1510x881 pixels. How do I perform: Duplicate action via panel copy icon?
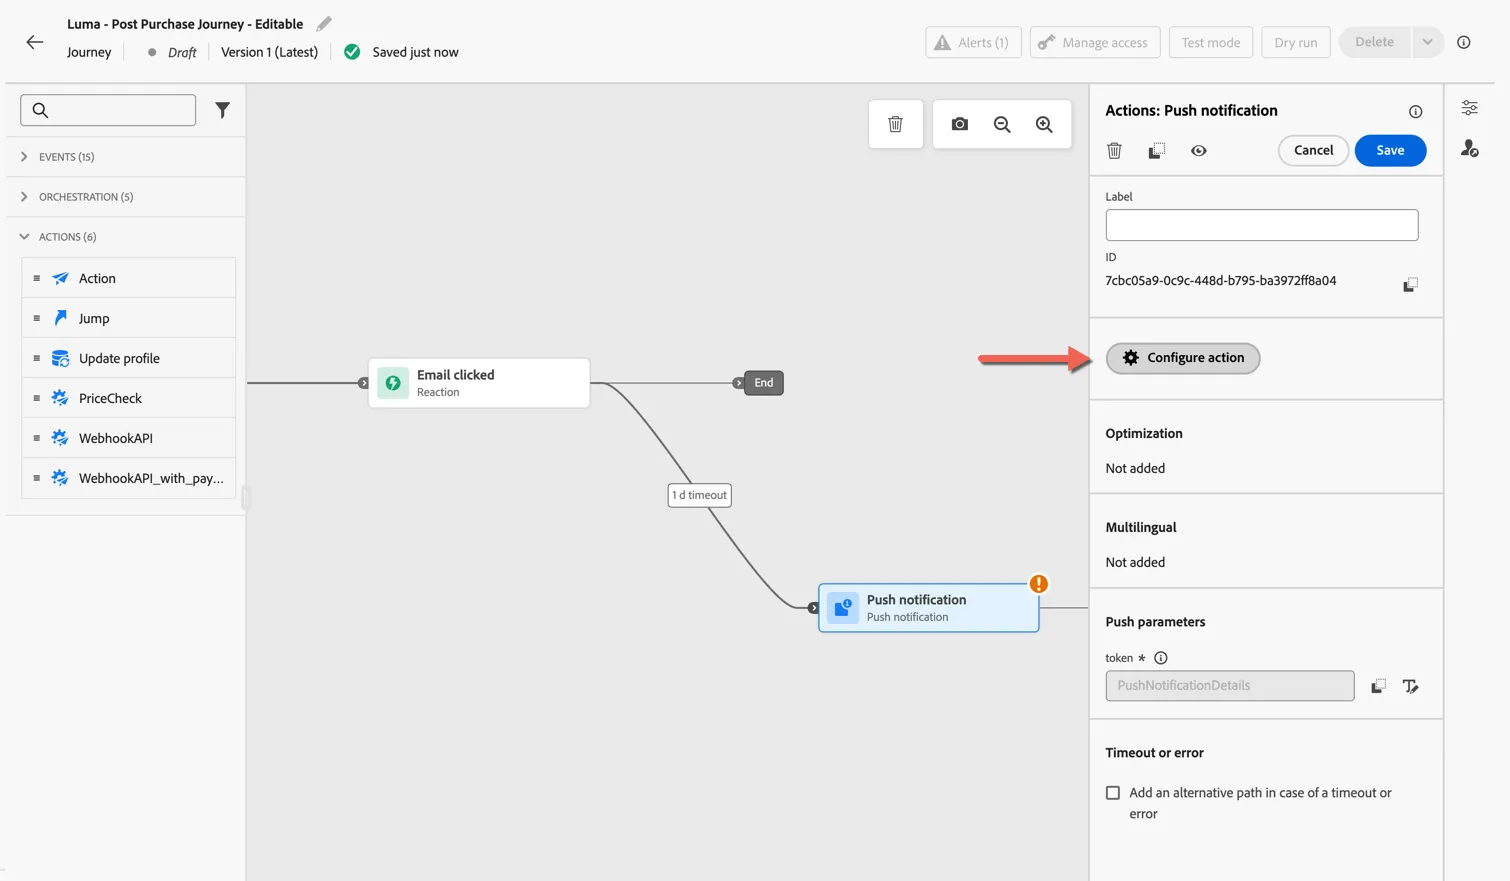[x=1156, y=150]
